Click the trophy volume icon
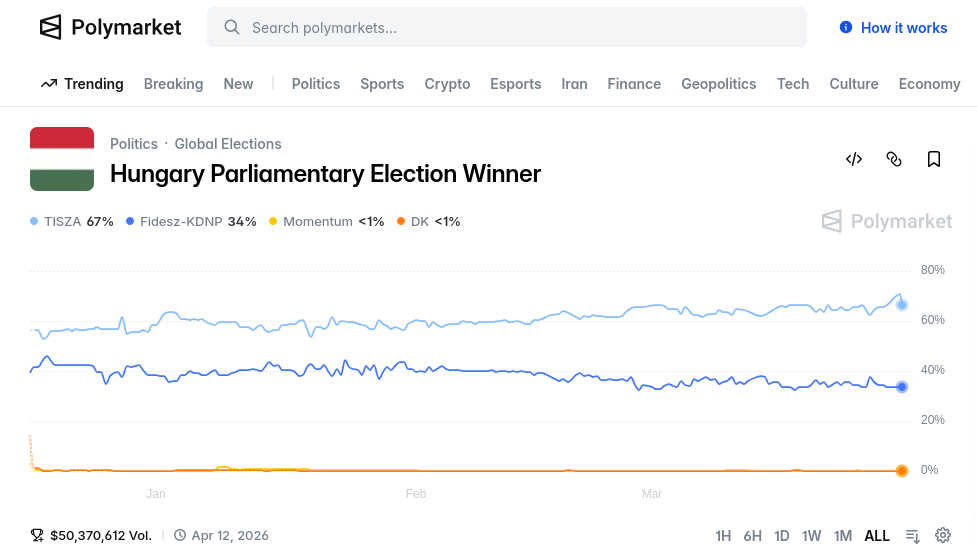 click(x=37, y=535)
